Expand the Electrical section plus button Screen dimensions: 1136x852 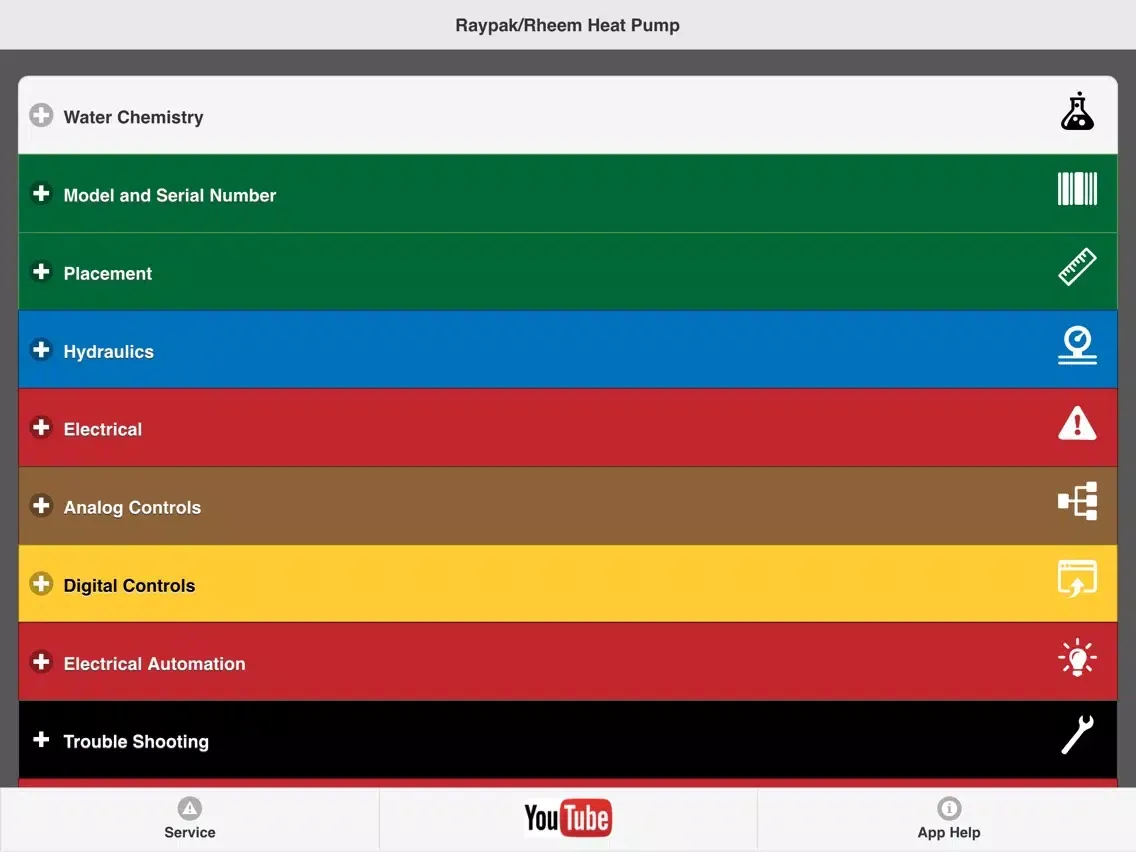tap(41, 427)
